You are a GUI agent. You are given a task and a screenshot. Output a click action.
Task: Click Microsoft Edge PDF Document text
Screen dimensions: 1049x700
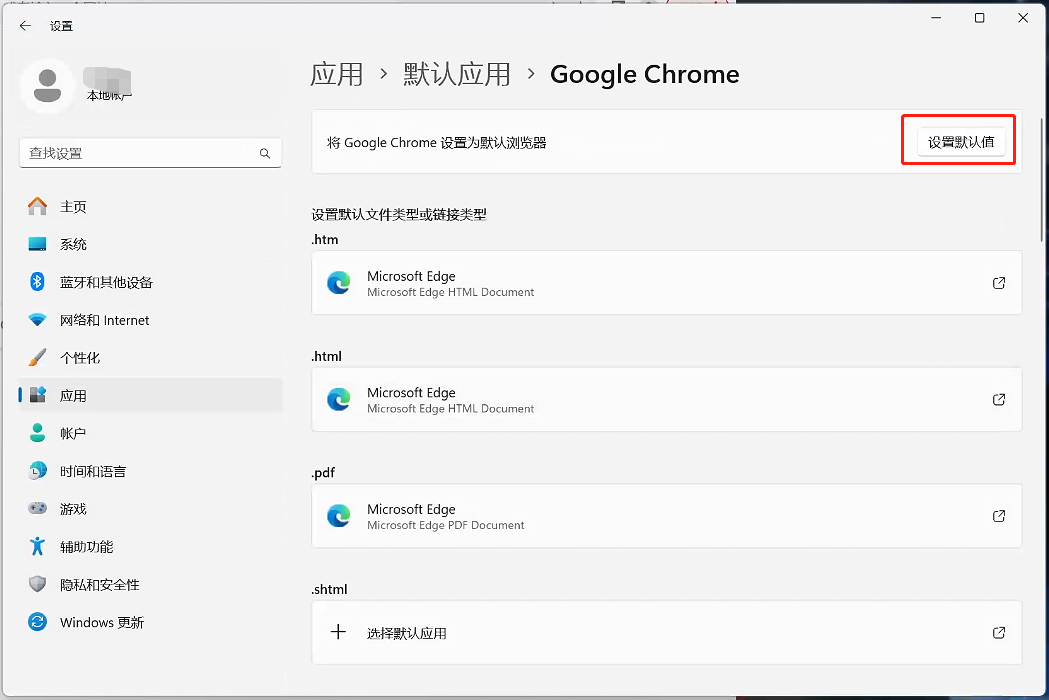[x=446, y=525]
